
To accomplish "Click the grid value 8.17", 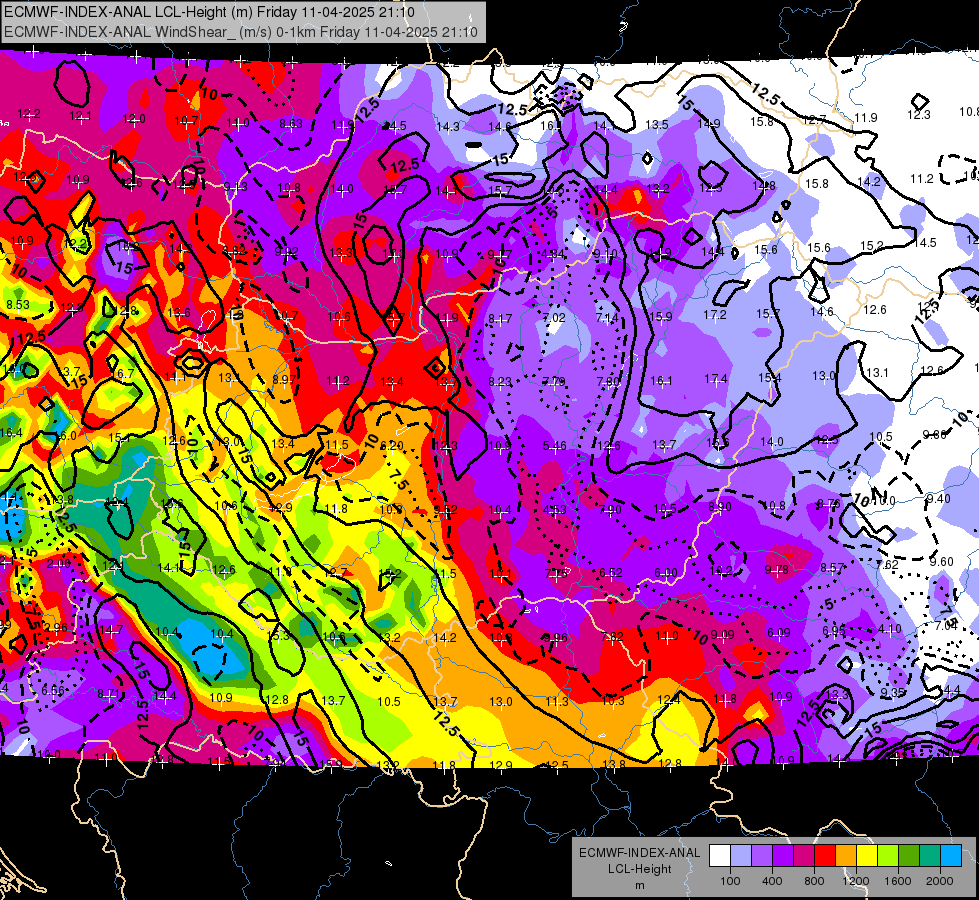I will [x=500, y=319].
